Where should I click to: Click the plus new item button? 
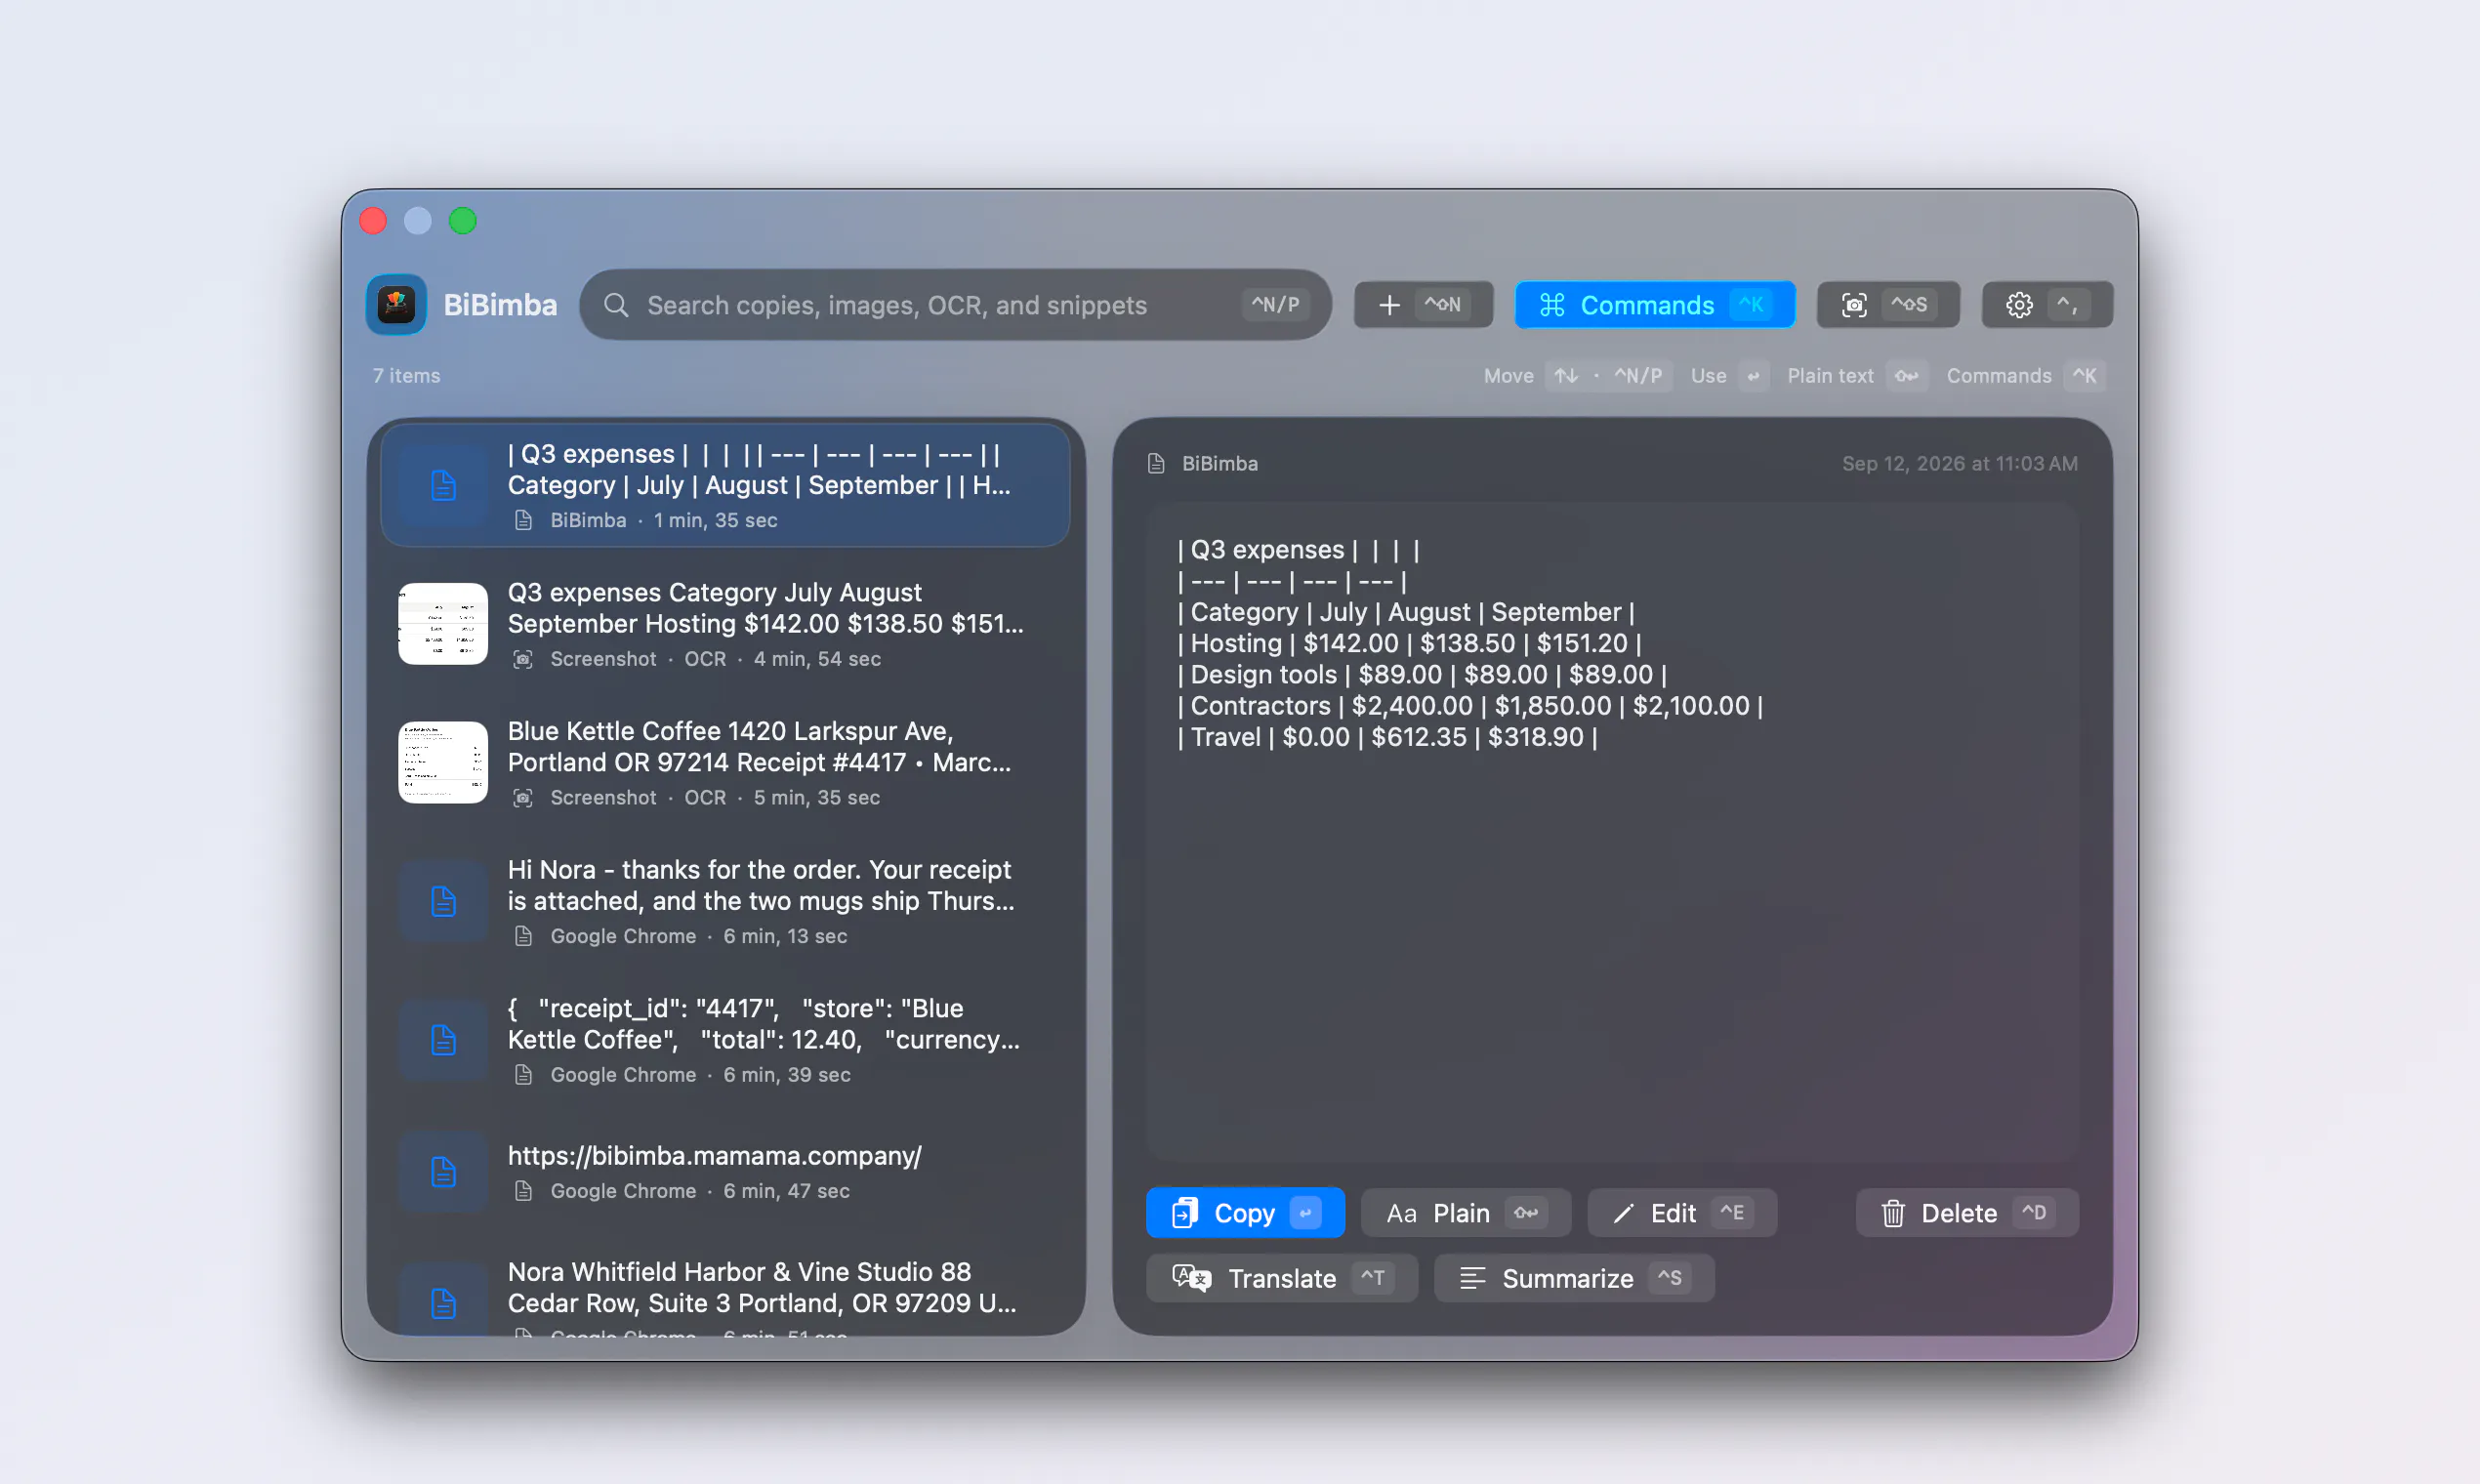[1423, 305]
